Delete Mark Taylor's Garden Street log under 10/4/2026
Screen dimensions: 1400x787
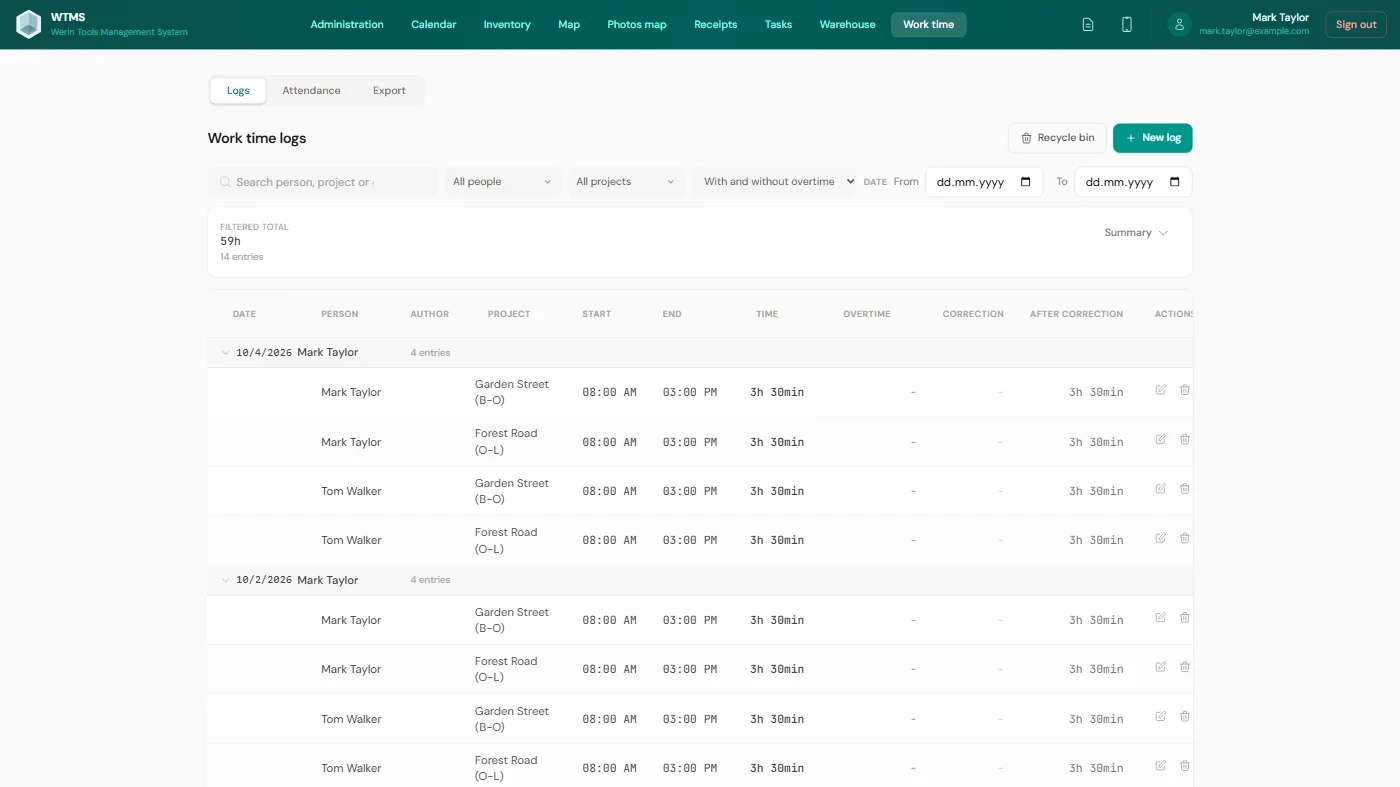1185,390
